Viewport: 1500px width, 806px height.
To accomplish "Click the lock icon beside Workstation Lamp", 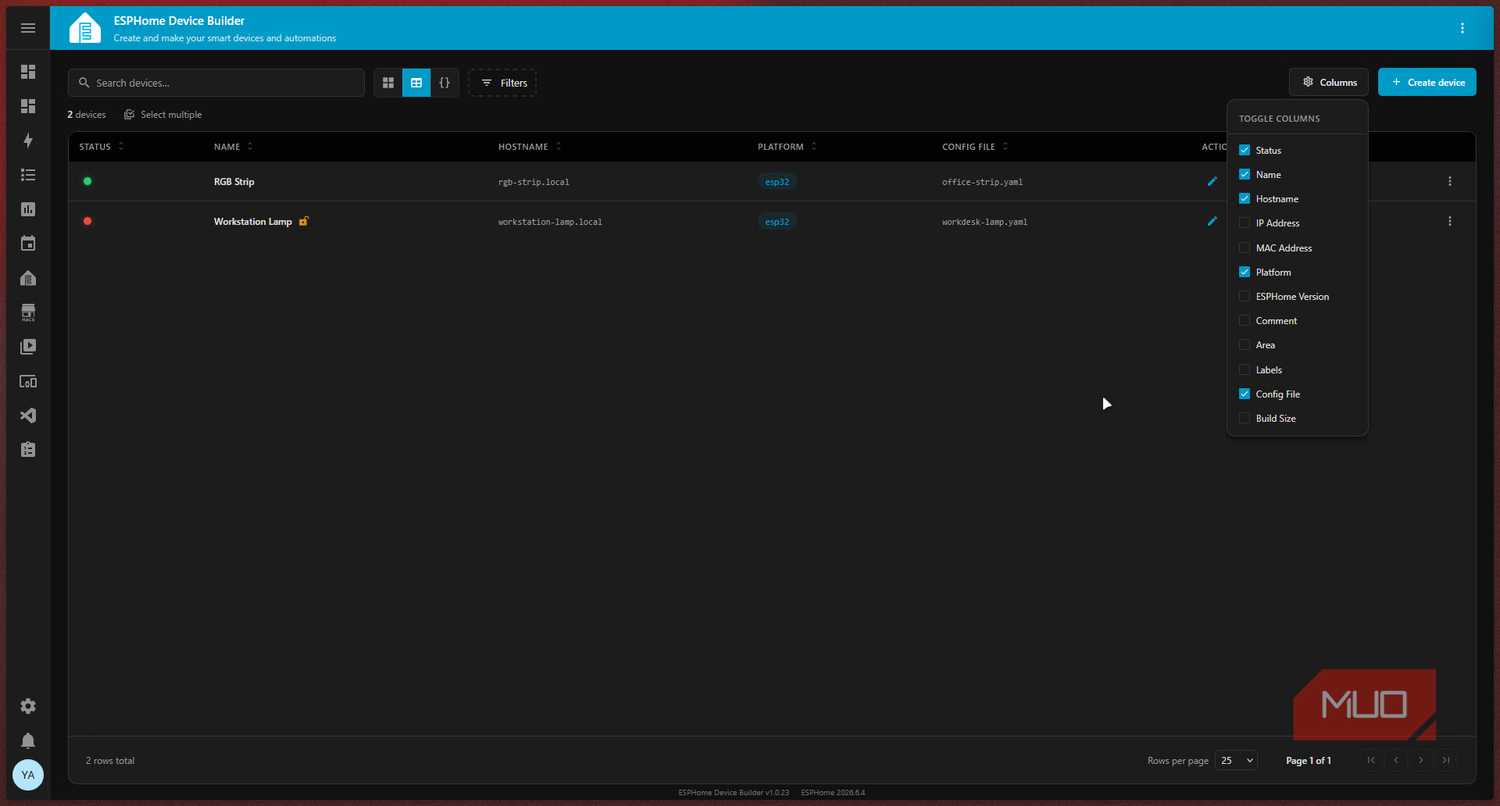I will coord(304,221).
